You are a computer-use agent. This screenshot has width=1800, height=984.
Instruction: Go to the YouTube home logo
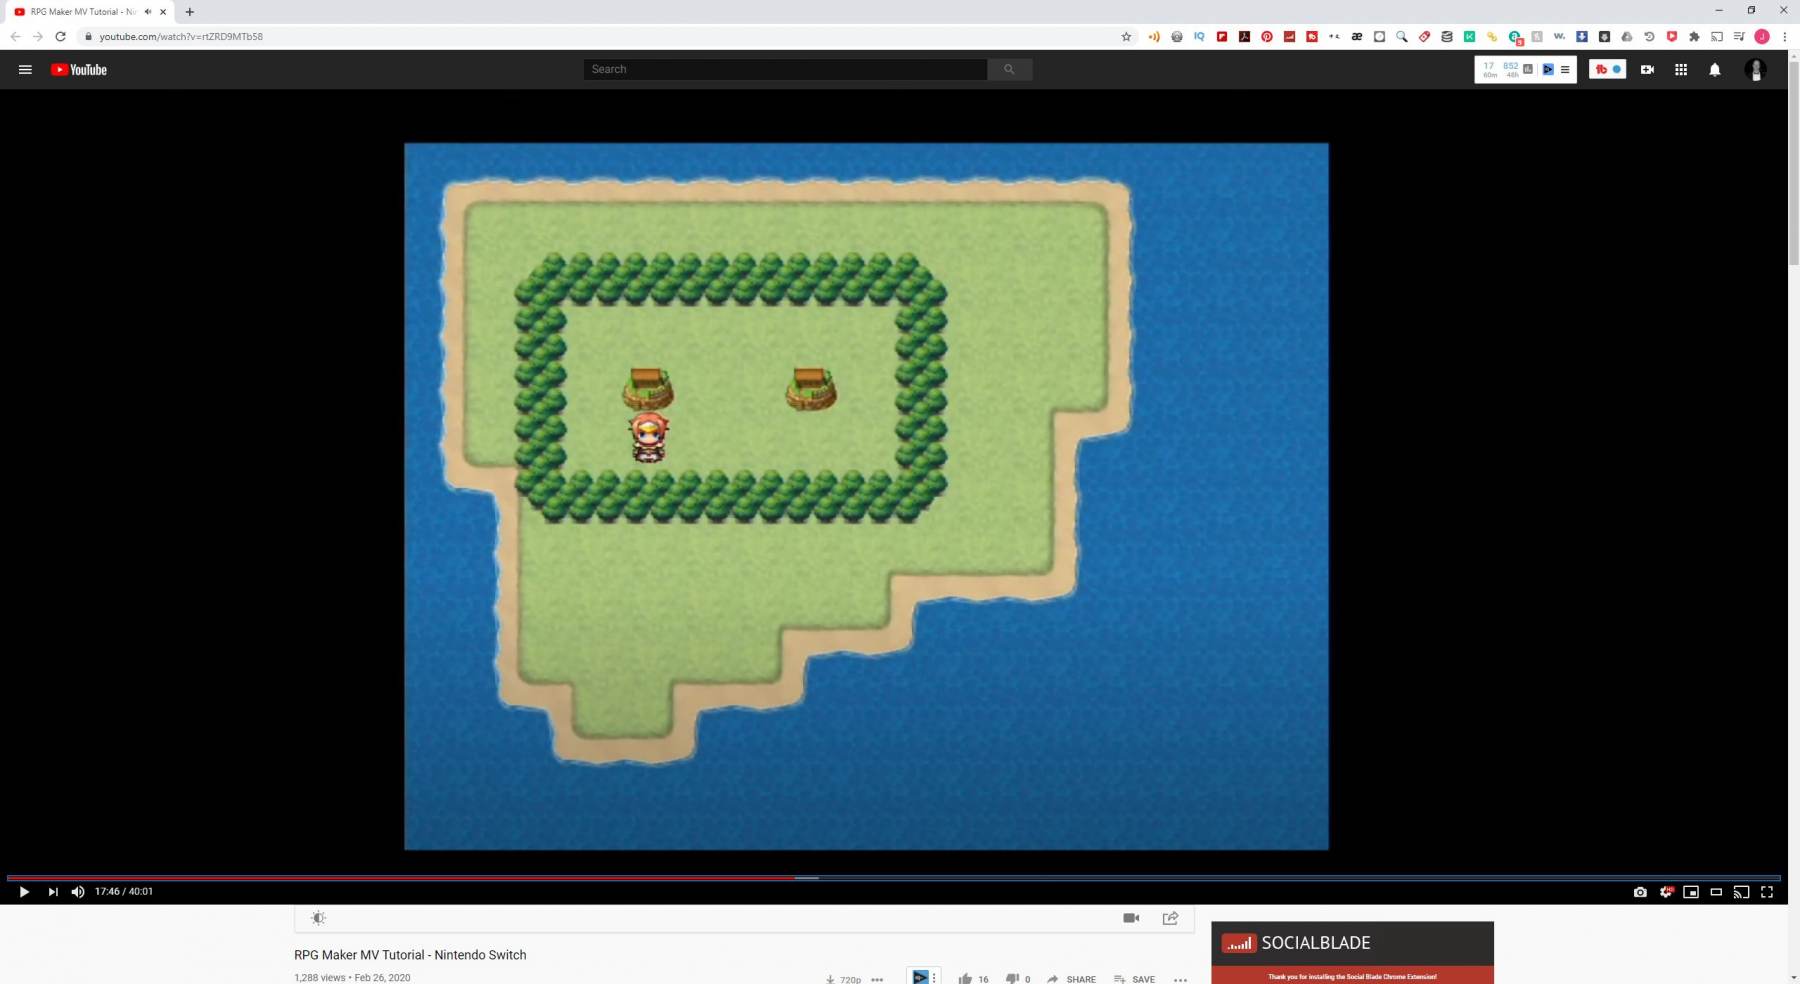coord(79,69)
